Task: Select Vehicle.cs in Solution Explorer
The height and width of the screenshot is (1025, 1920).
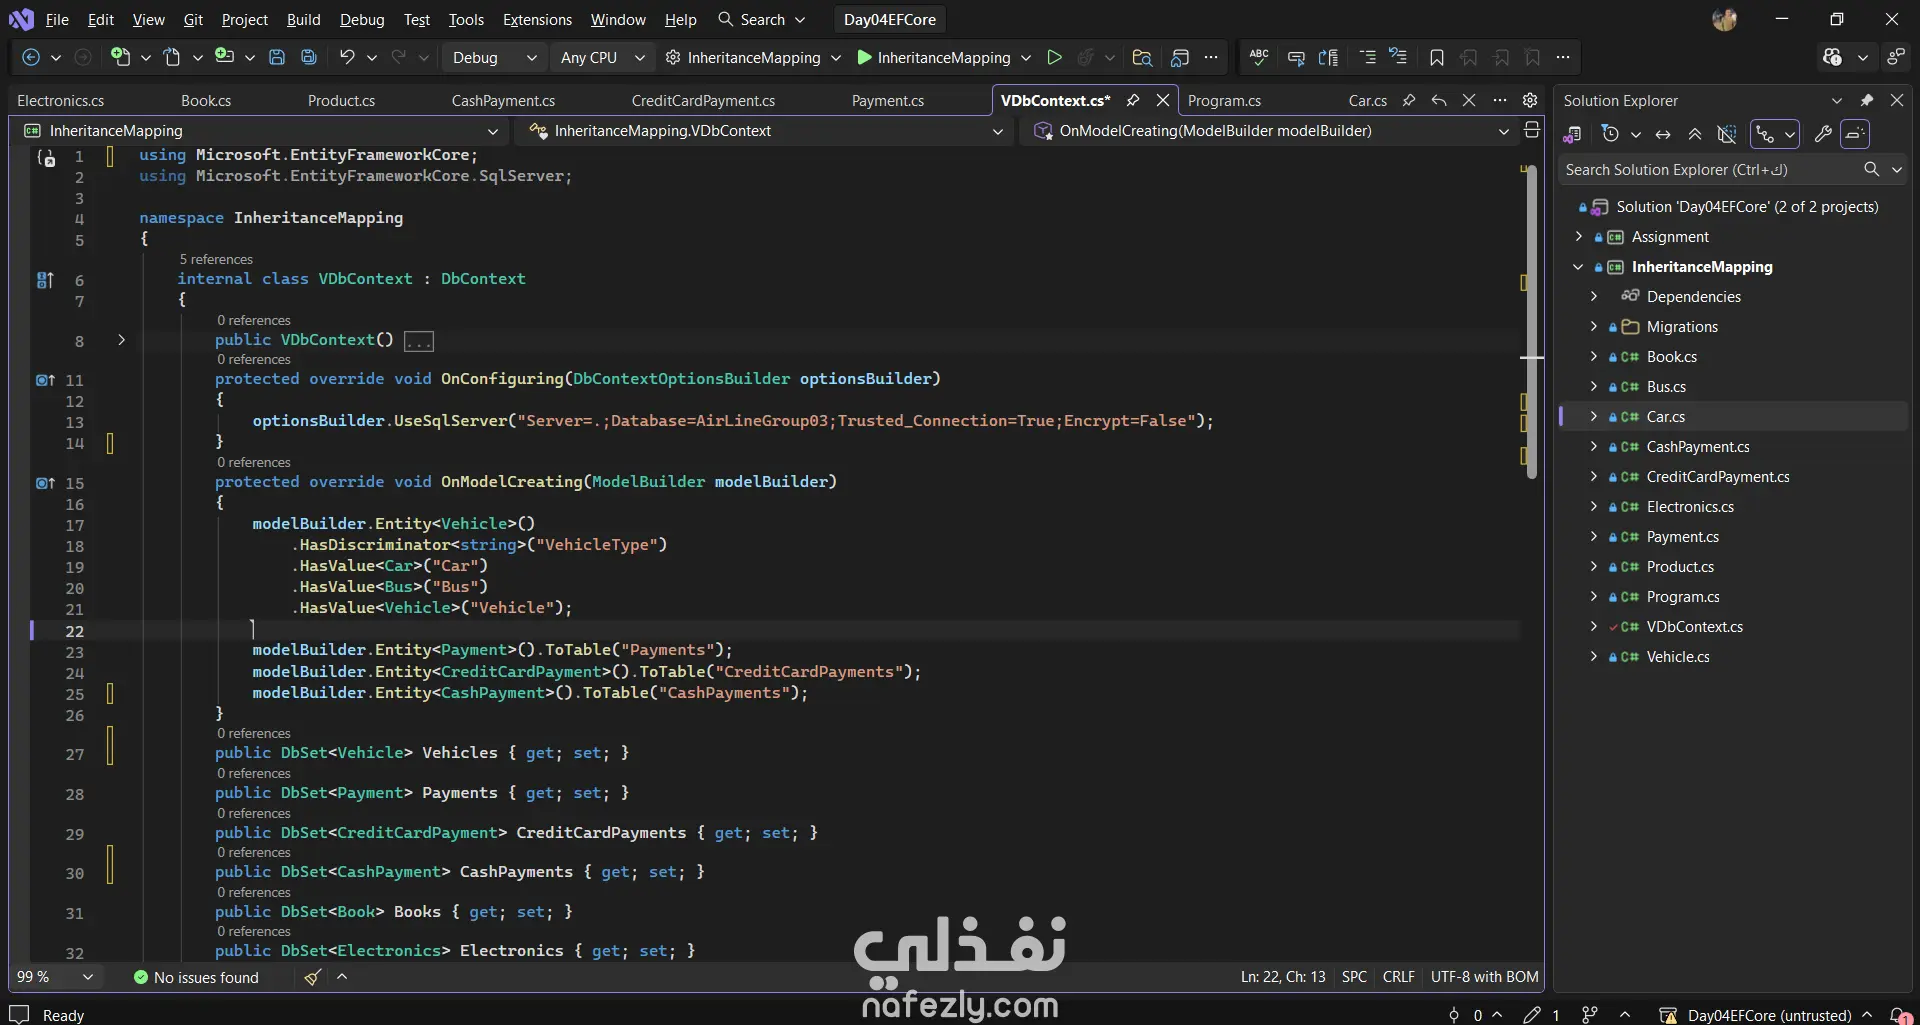Action: click(x=1678, y=657)
